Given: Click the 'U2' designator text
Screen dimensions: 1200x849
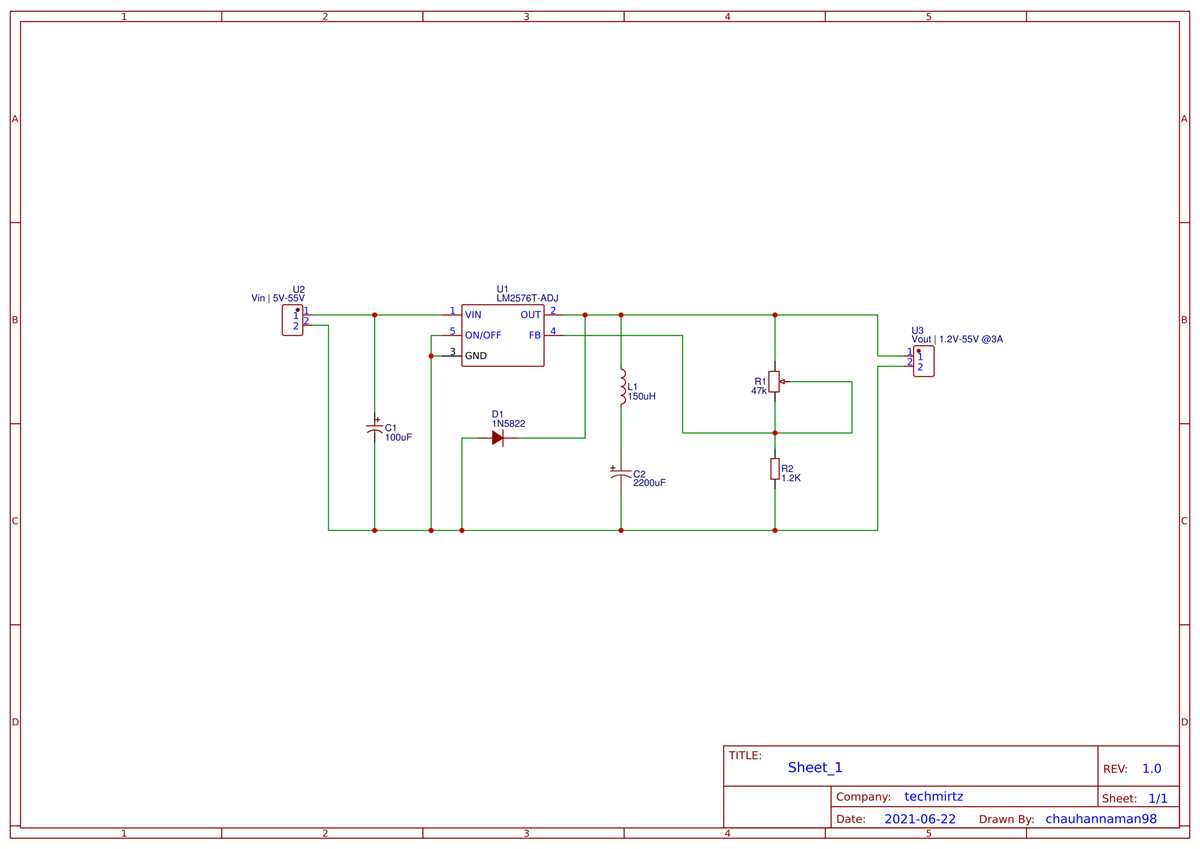Looking at the screenshot, I should (x=298, y=289).
